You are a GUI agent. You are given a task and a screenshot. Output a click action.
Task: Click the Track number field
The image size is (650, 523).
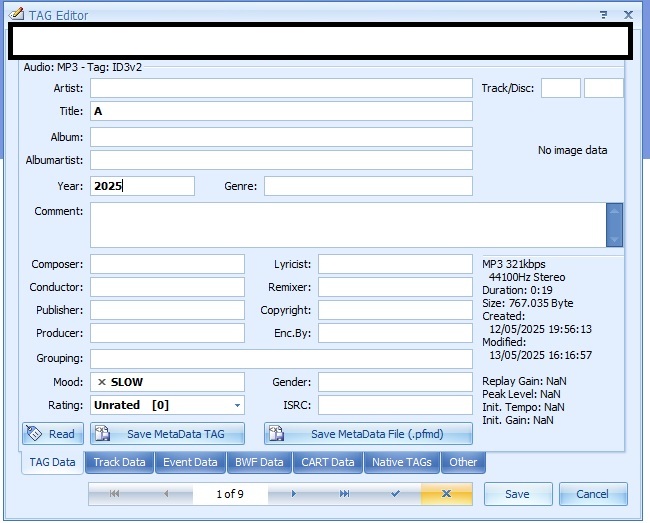561,88
